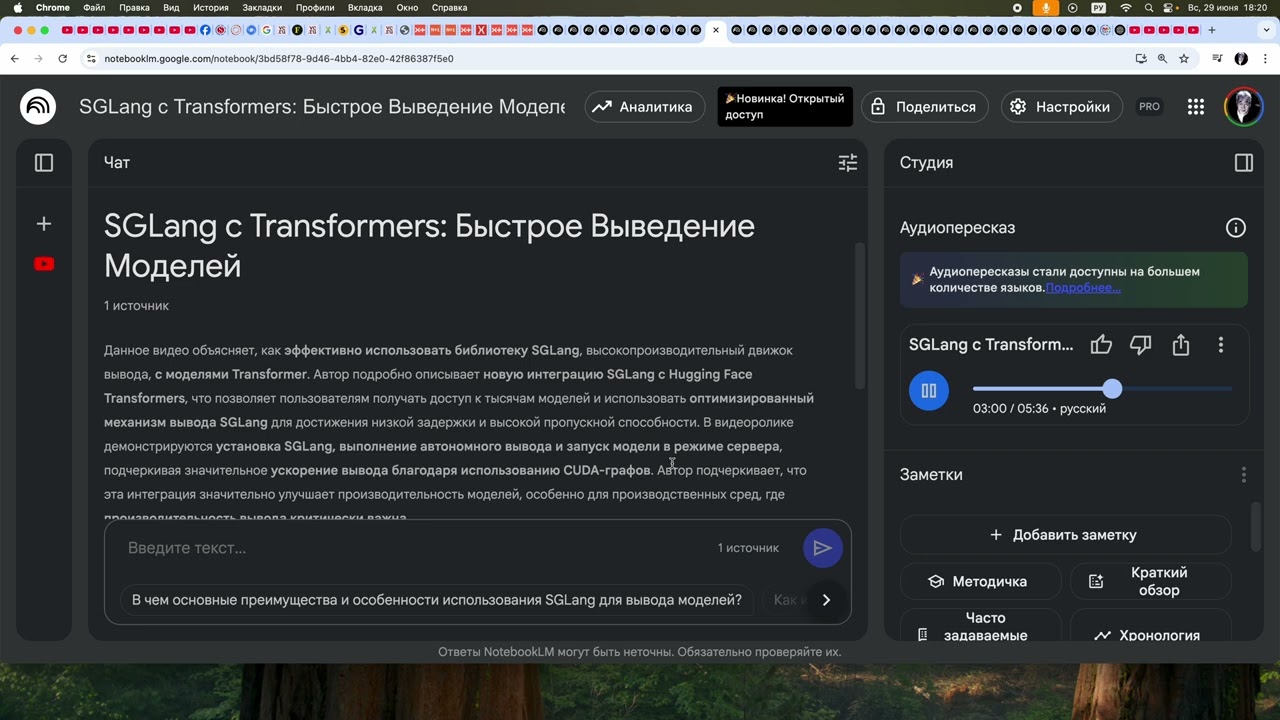The height and width of the screenshot is (720, 1280).
Task: Click the address bar URL
Action: (279, 59)
